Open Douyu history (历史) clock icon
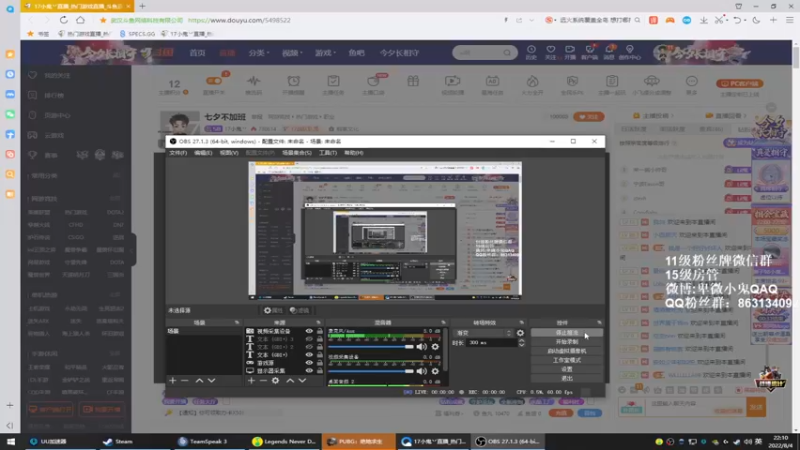The width and height of the screenshot is (800, 450). pyautogui.click(x=531, y=52)
